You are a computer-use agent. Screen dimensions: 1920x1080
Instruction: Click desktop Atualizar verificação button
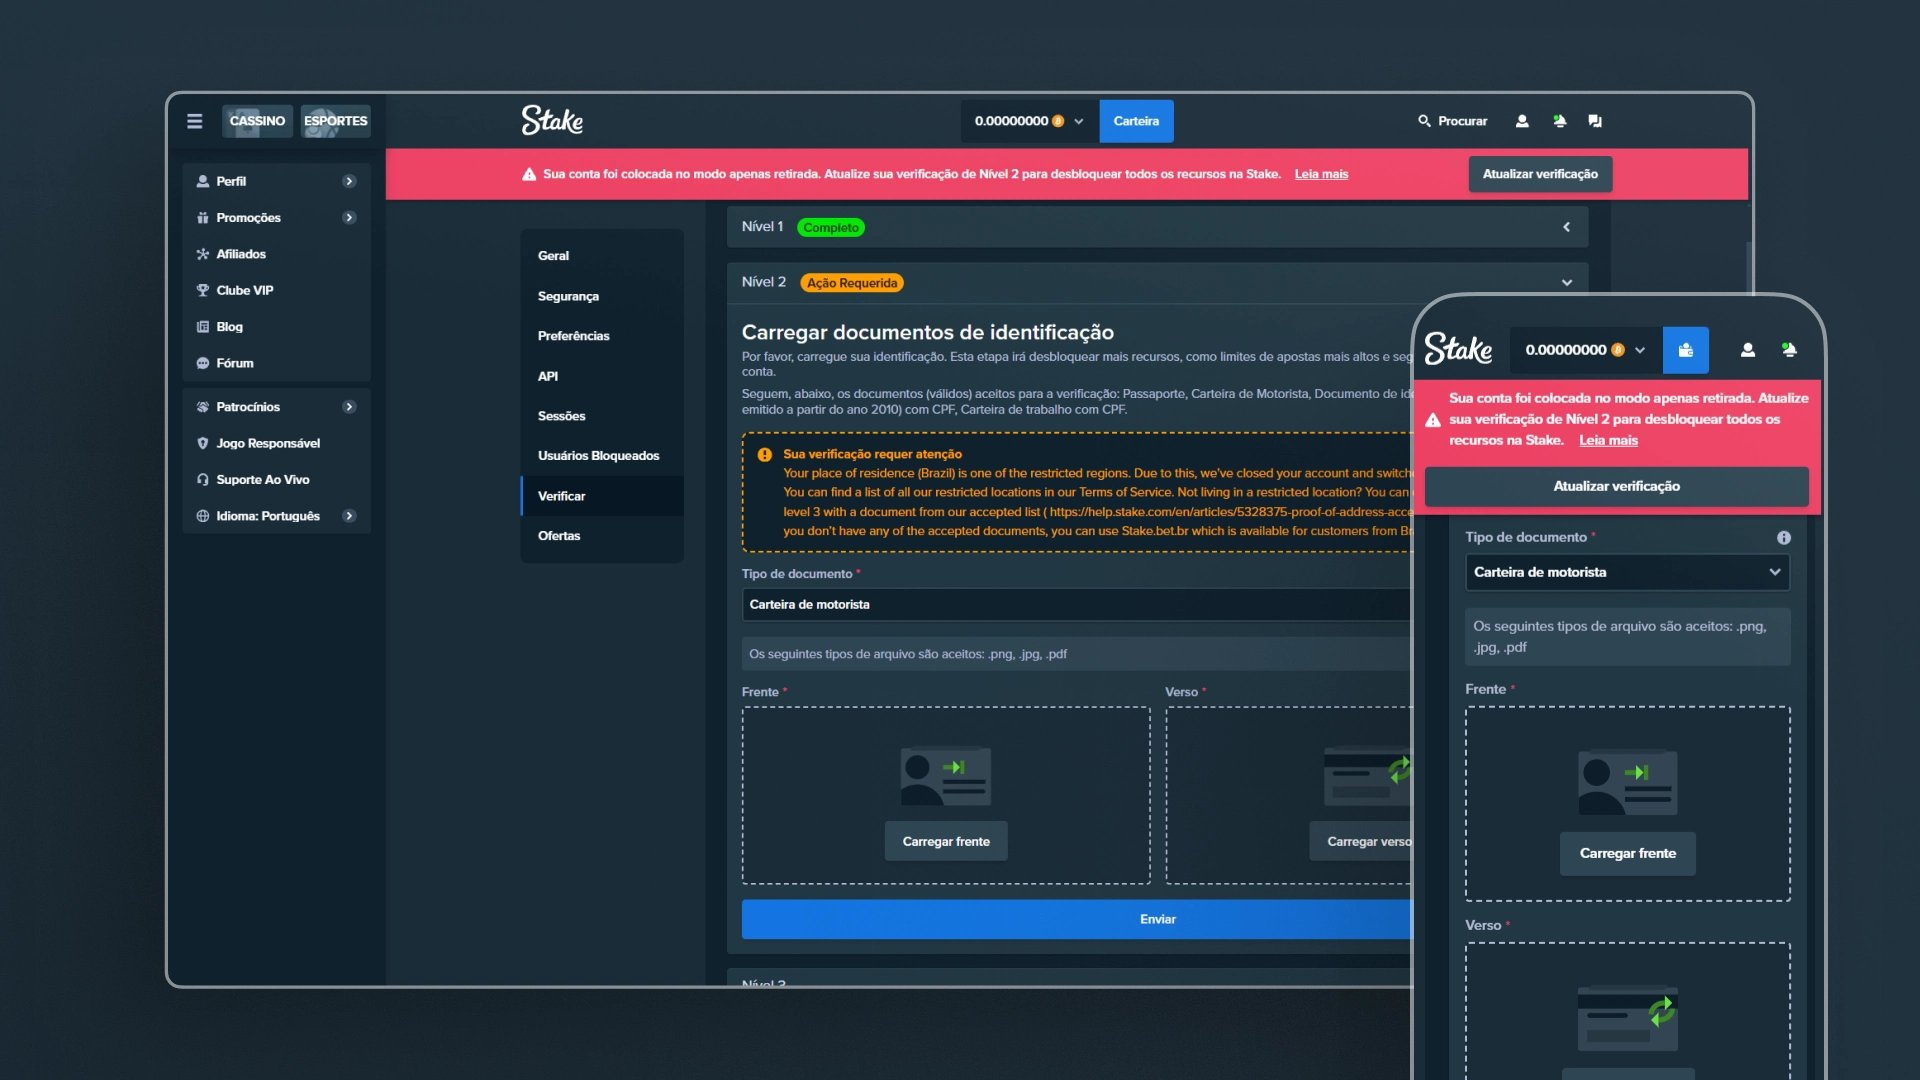click(1540, 174)
